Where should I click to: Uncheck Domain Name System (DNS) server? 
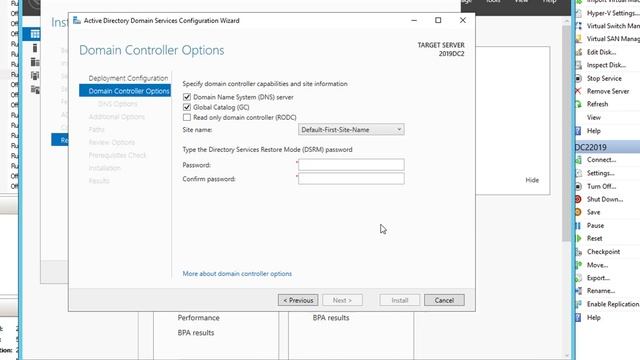coord(187,97)
